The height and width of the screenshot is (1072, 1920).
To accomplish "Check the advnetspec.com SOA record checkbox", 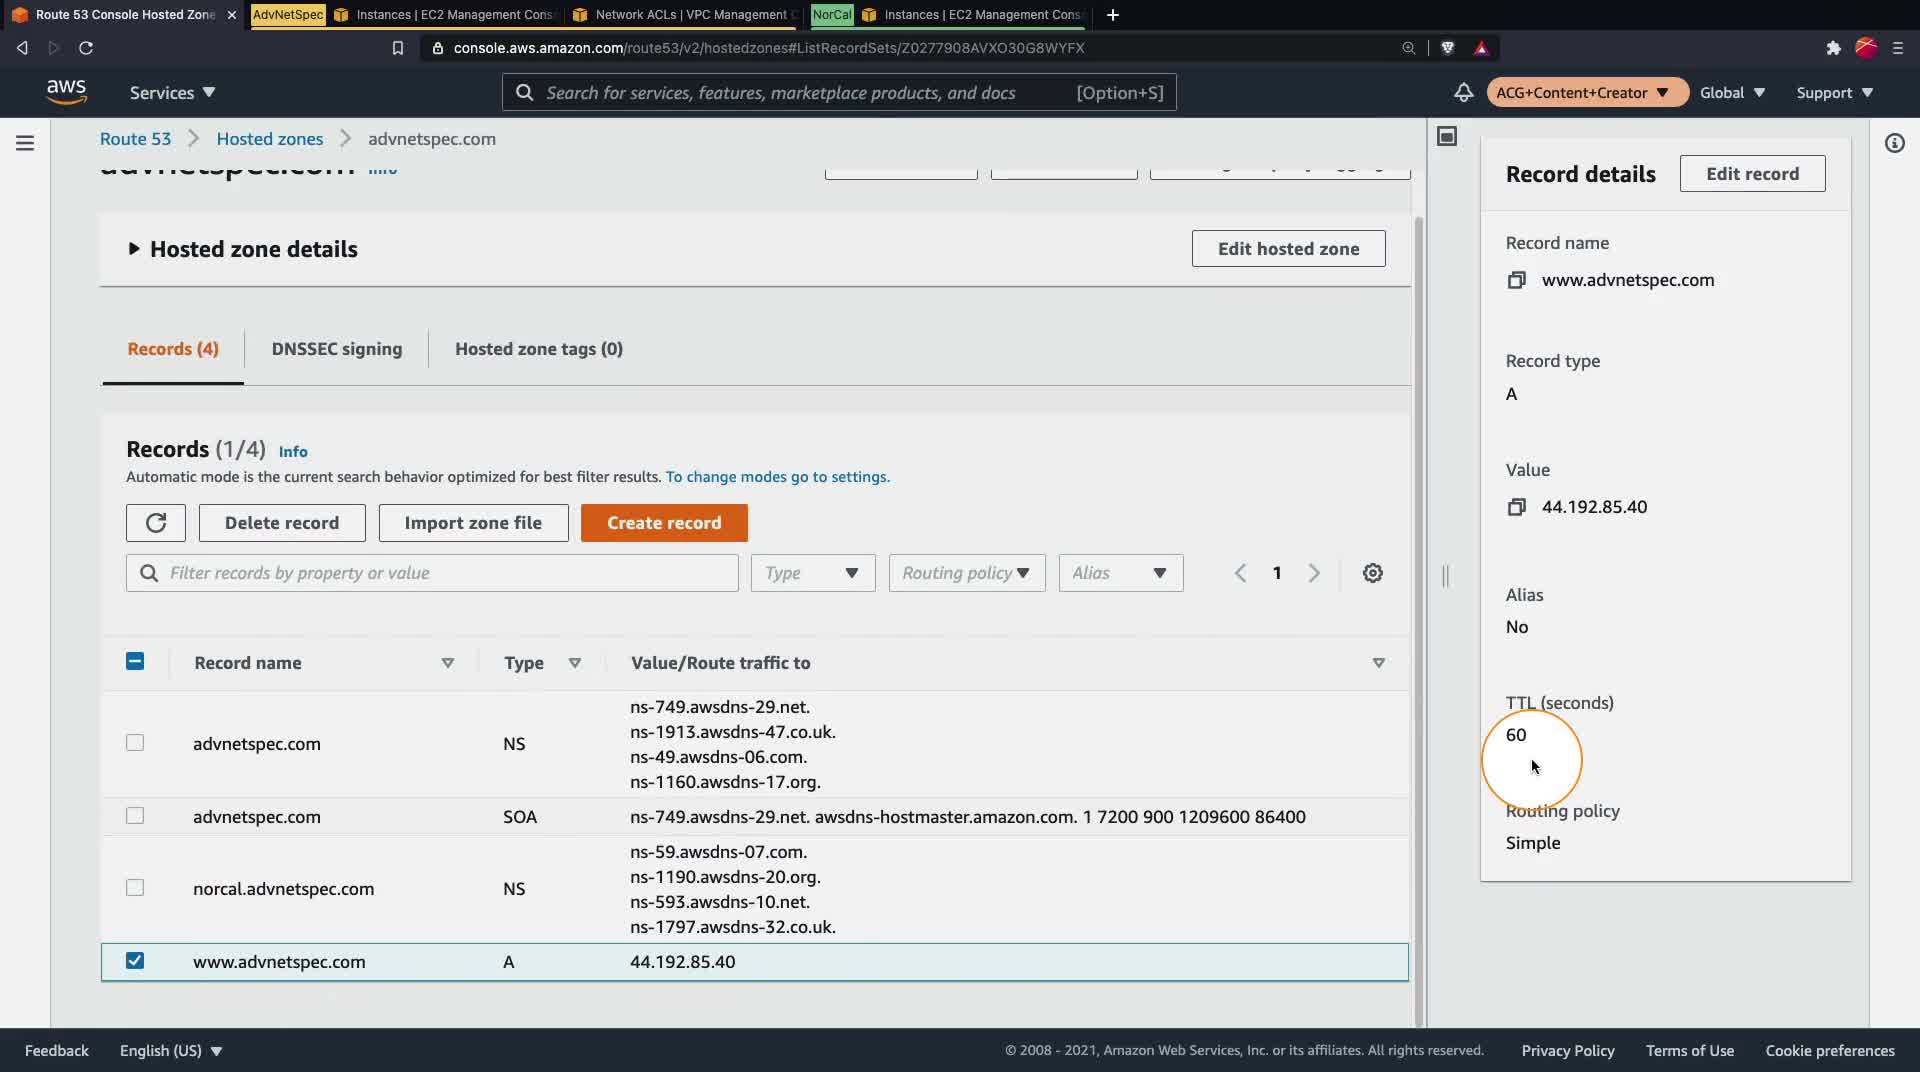I will (x=135, y=816).
